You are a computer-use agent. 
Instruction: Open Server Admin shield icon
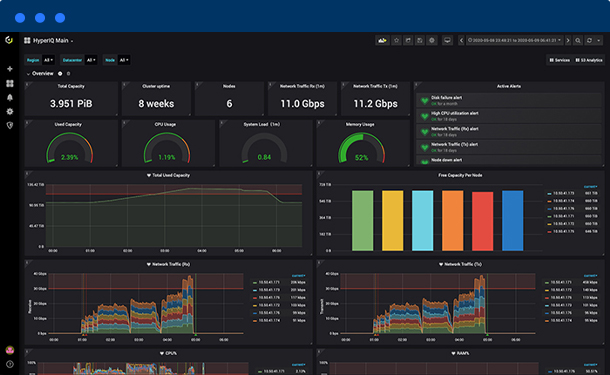point(10,125)
